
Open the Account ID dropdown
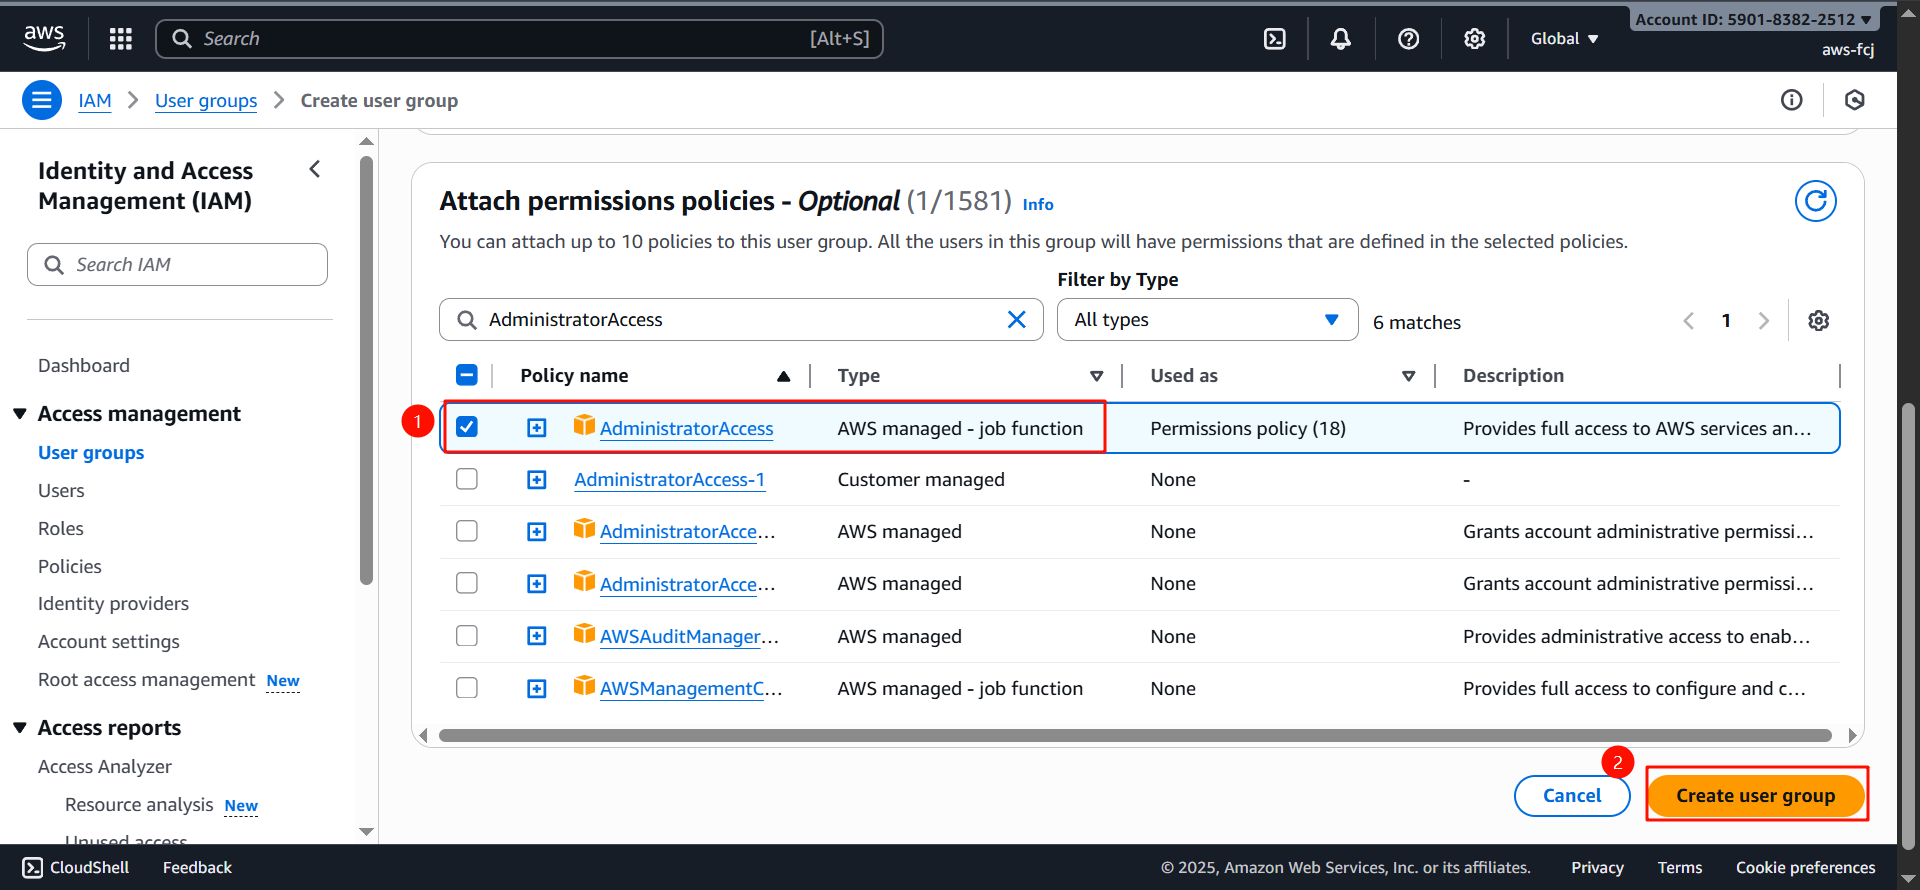coord(1753,19)
